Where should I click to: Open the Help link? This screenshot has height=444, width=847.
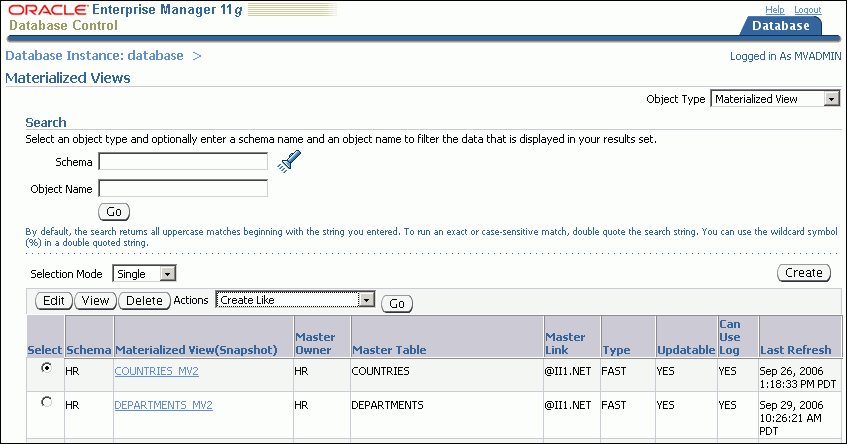775,10
